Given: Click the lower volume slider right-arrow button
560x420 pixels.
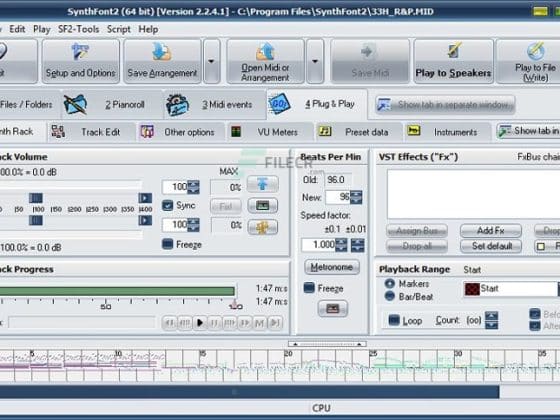Looking at the screenshot, I should point(145,220).
